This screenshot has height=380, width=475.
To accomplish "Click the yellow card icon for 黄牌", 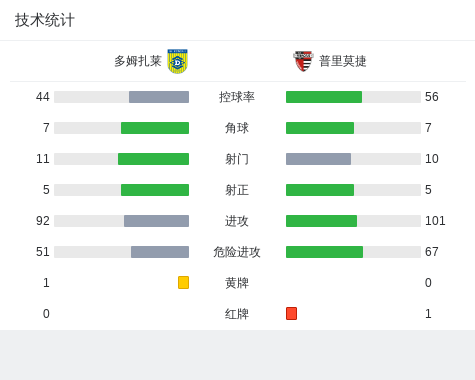I will 183,282.
